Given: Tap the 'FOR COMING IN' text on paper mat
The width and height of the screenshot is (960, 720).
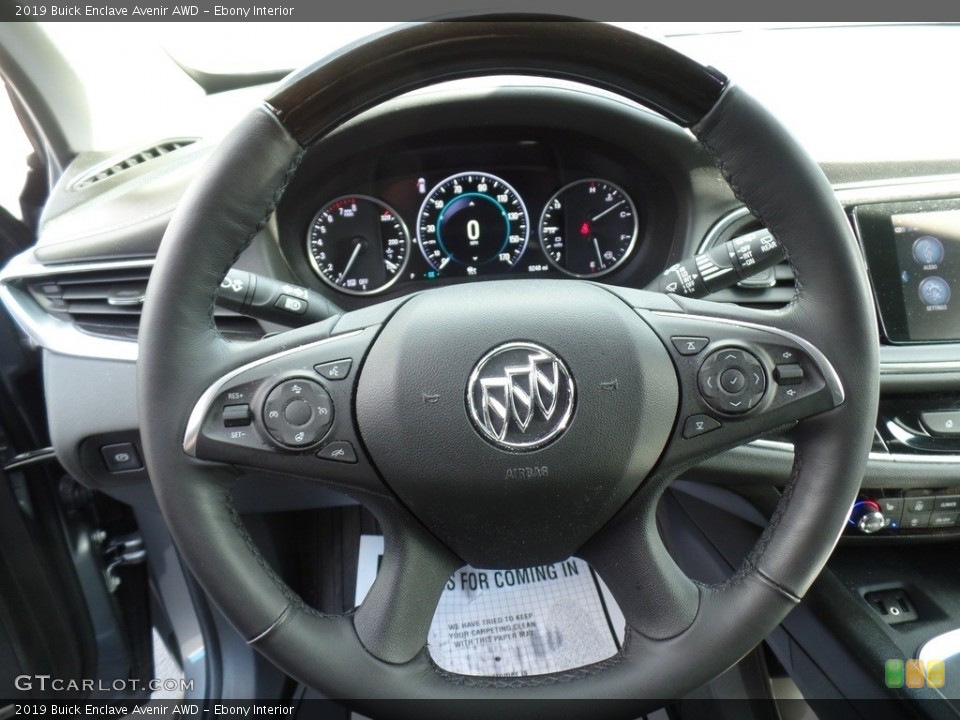Looking at the screenshot, I should 519,577.
